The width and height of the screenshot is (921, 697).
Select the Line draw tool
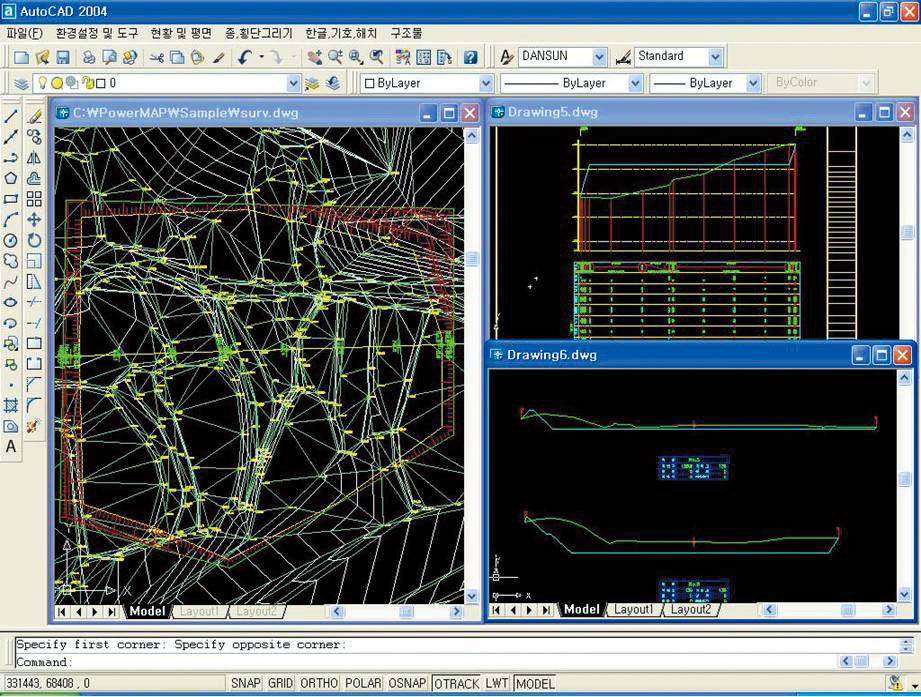(11, 116)
